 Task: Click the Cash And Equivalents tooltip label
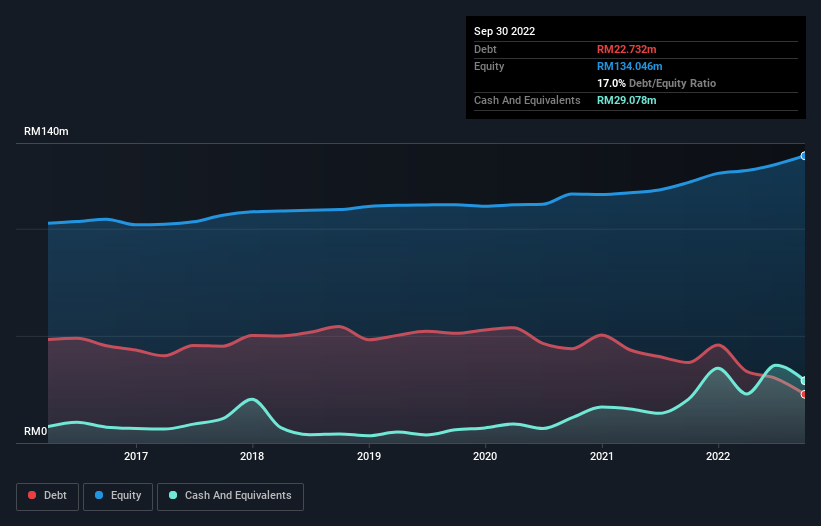527,100
